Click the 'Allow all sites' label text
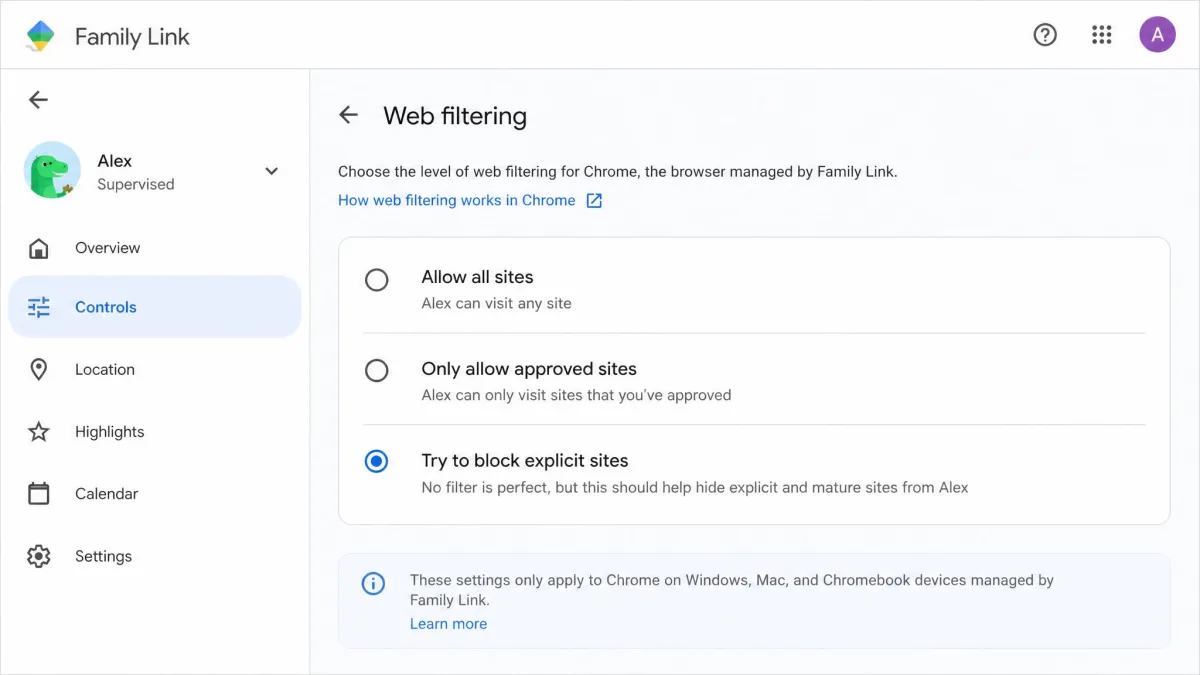This screenshot has height=675, width=1200. pyautogui.click(x=478, y=277)
